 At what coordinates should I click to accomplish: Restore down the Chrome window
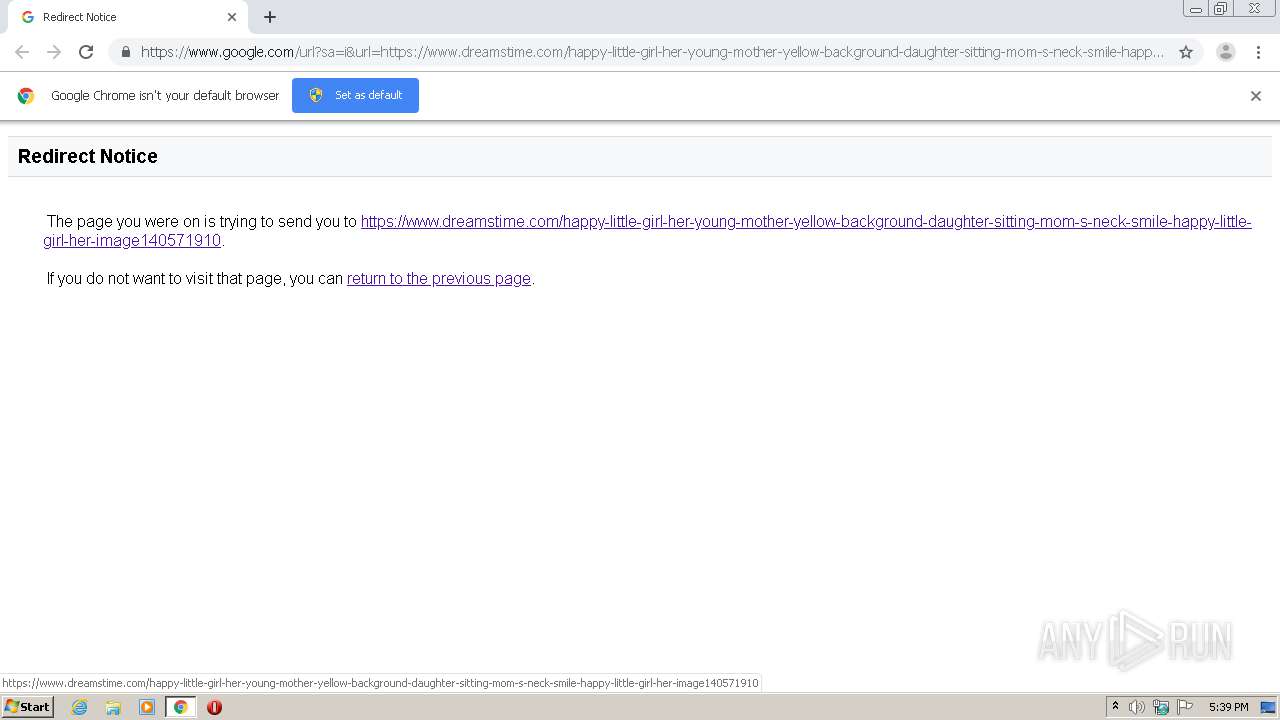click(1221, 9)
